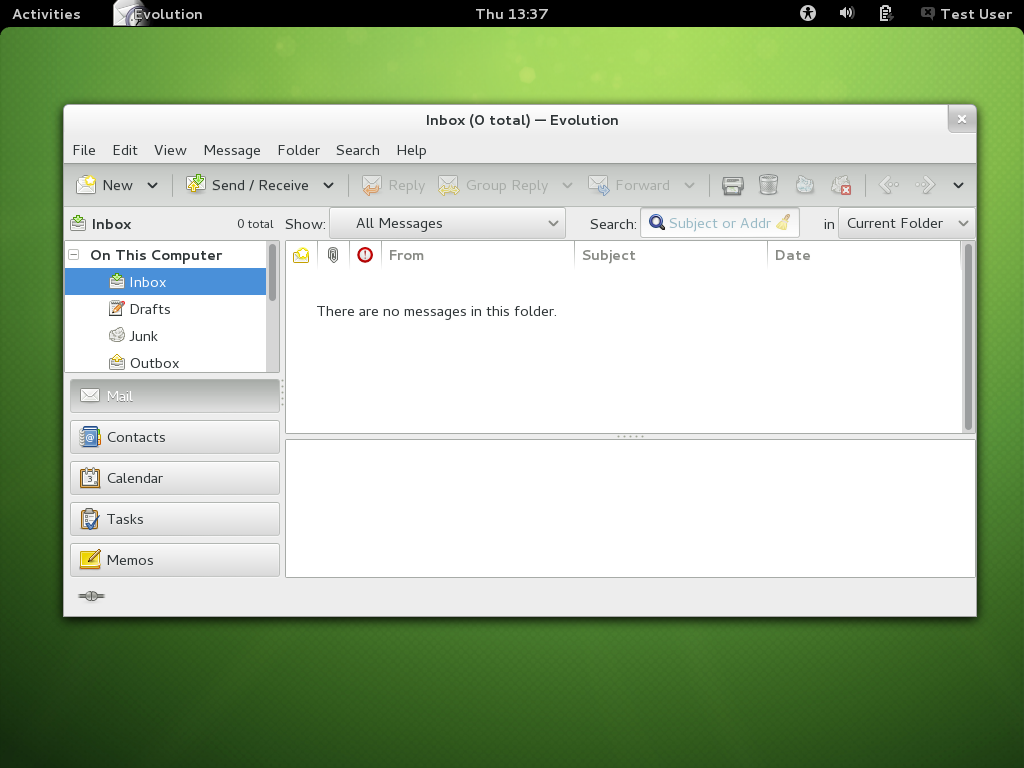This screenshot has height=768, width=1024.
Task: Sort by the Subject column header
Action: (x=671, y=255)
